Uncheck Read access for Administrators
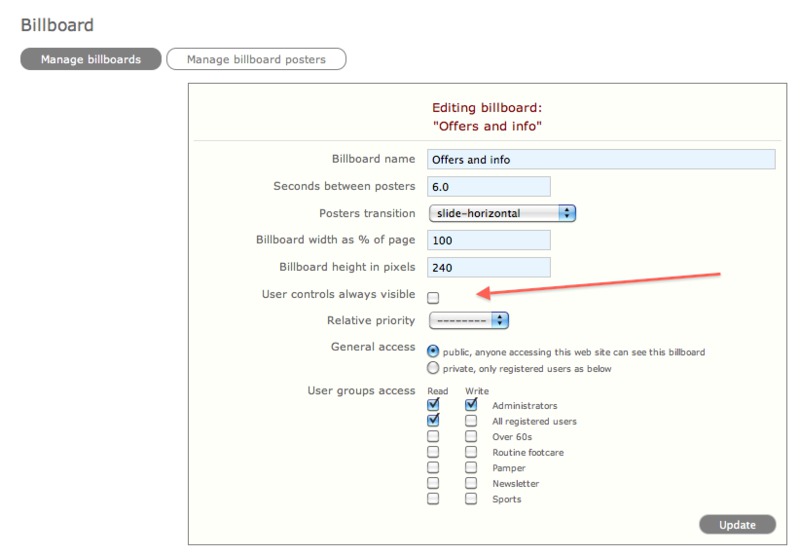The image size is (800, 555). pyautogui.click(x=433, y=405)
